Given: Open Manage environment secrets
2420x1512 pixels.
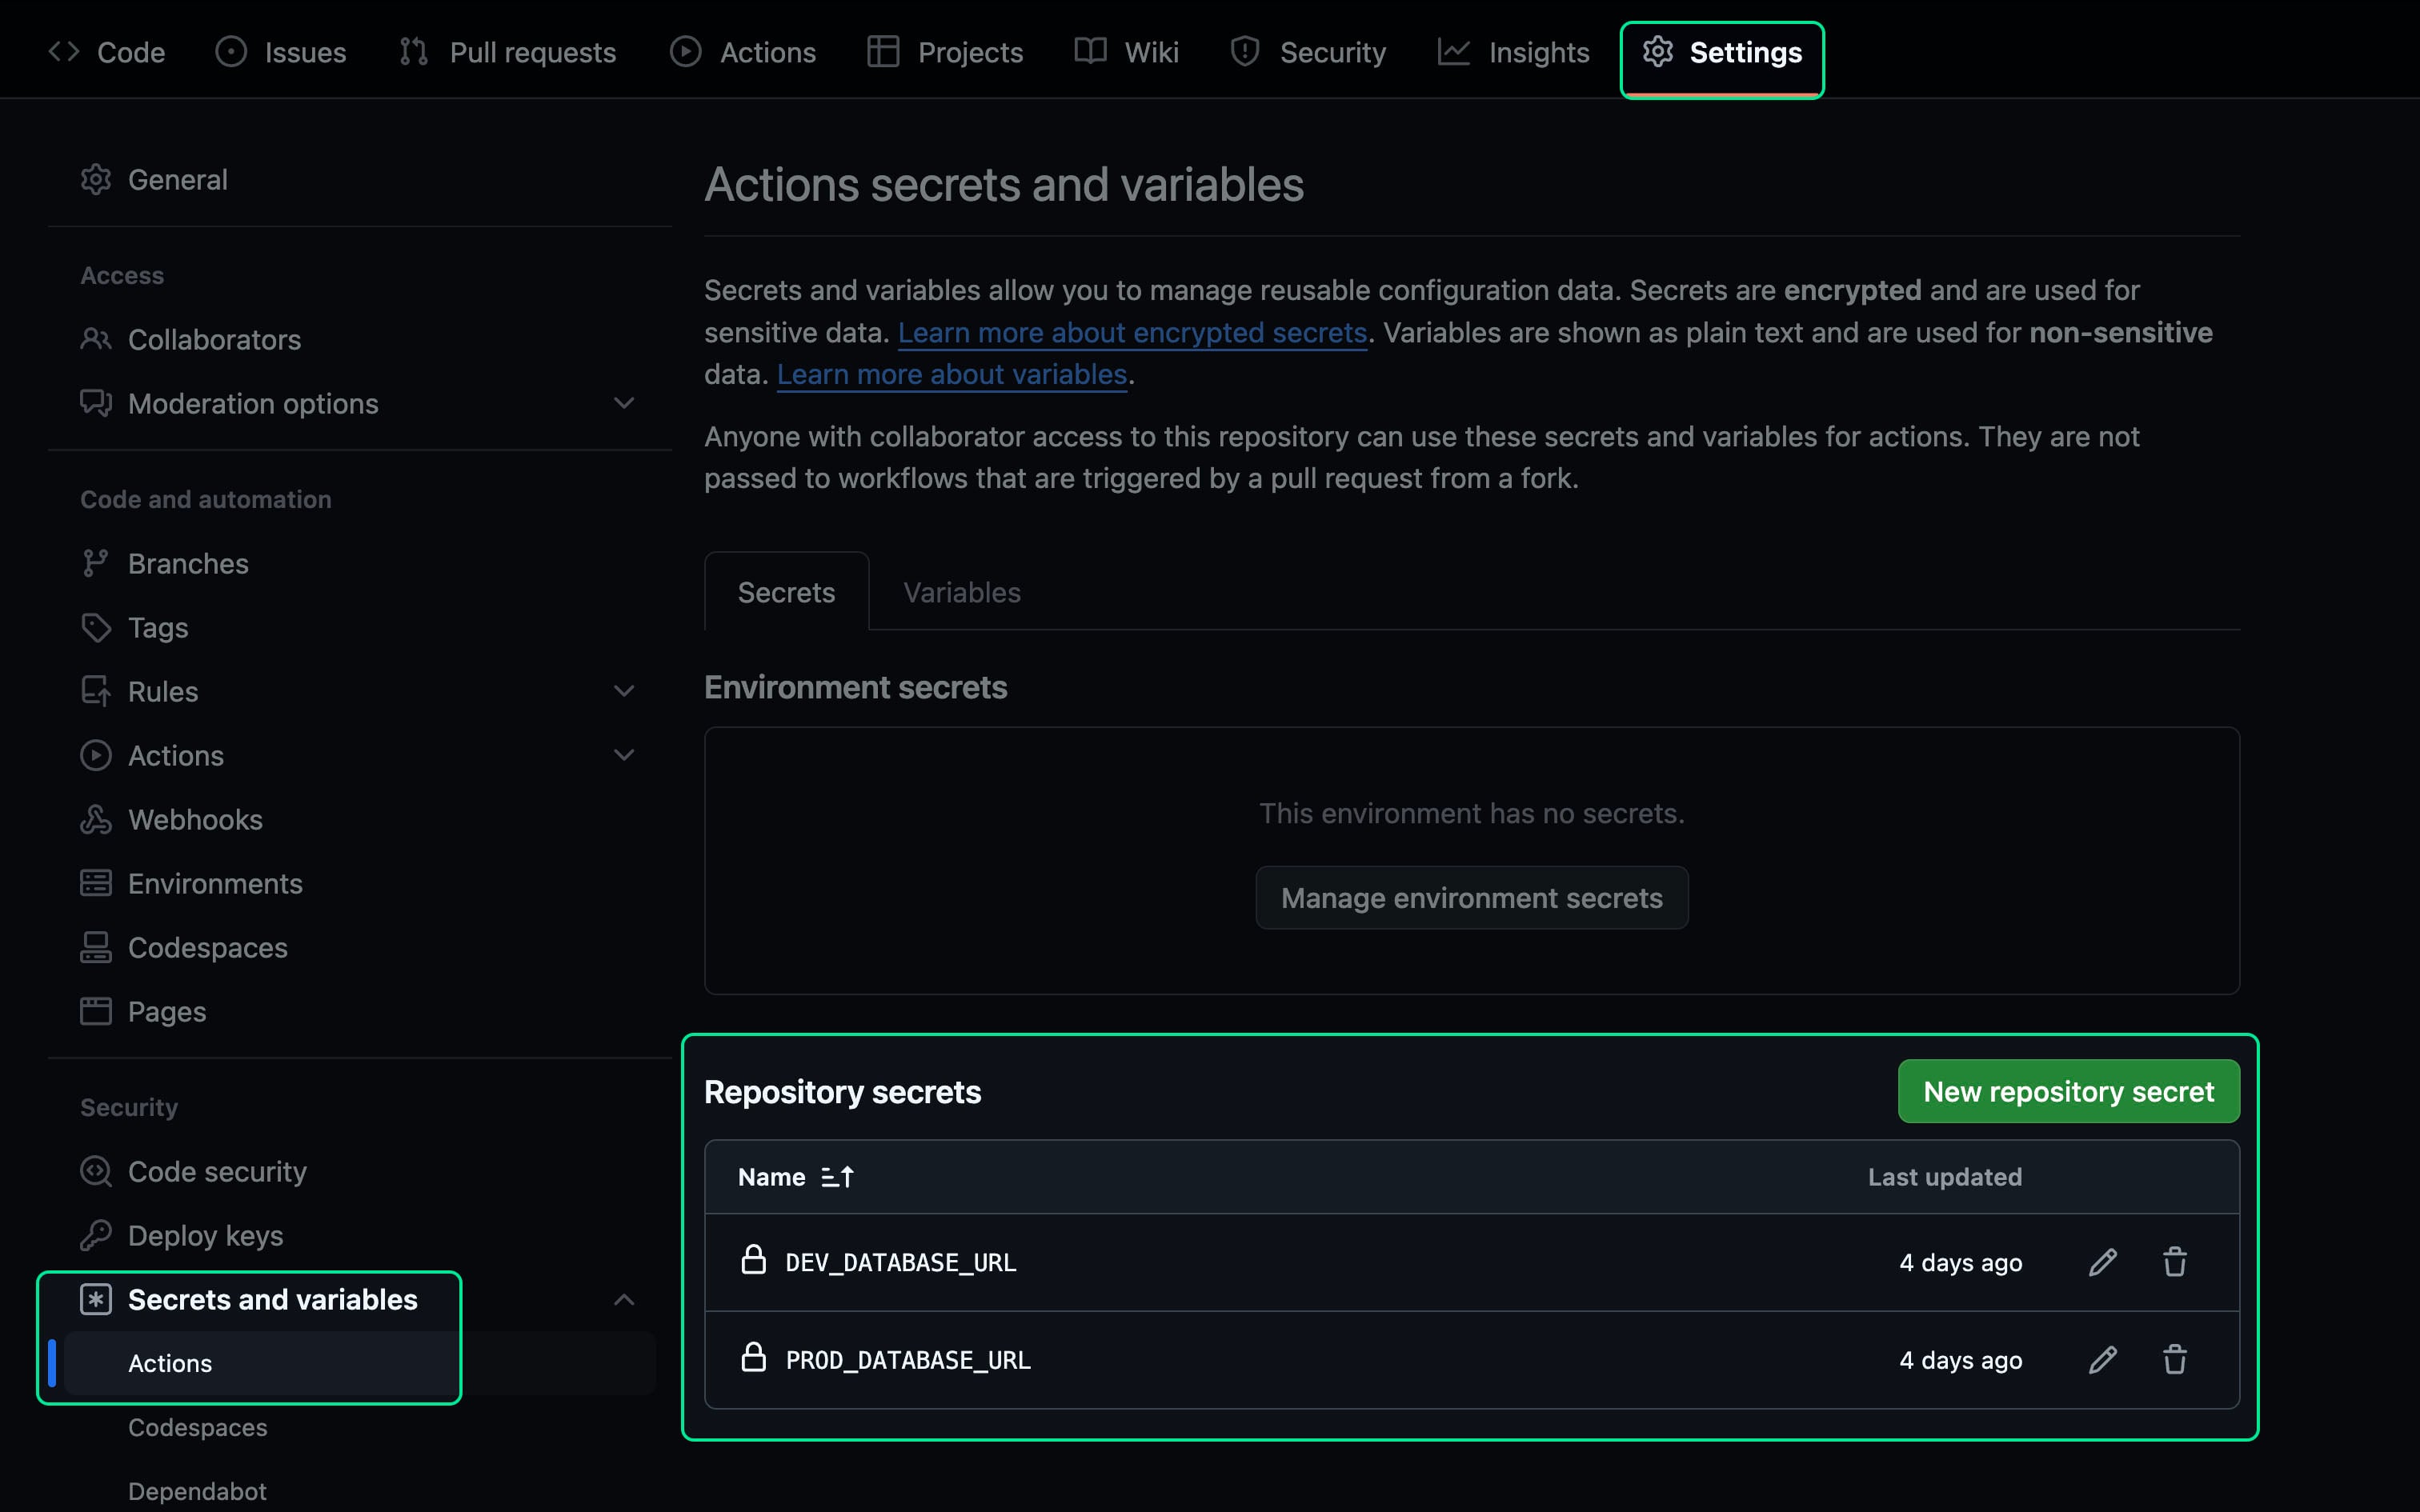Looking at the screenshot, I should (x=1471, y=897).
